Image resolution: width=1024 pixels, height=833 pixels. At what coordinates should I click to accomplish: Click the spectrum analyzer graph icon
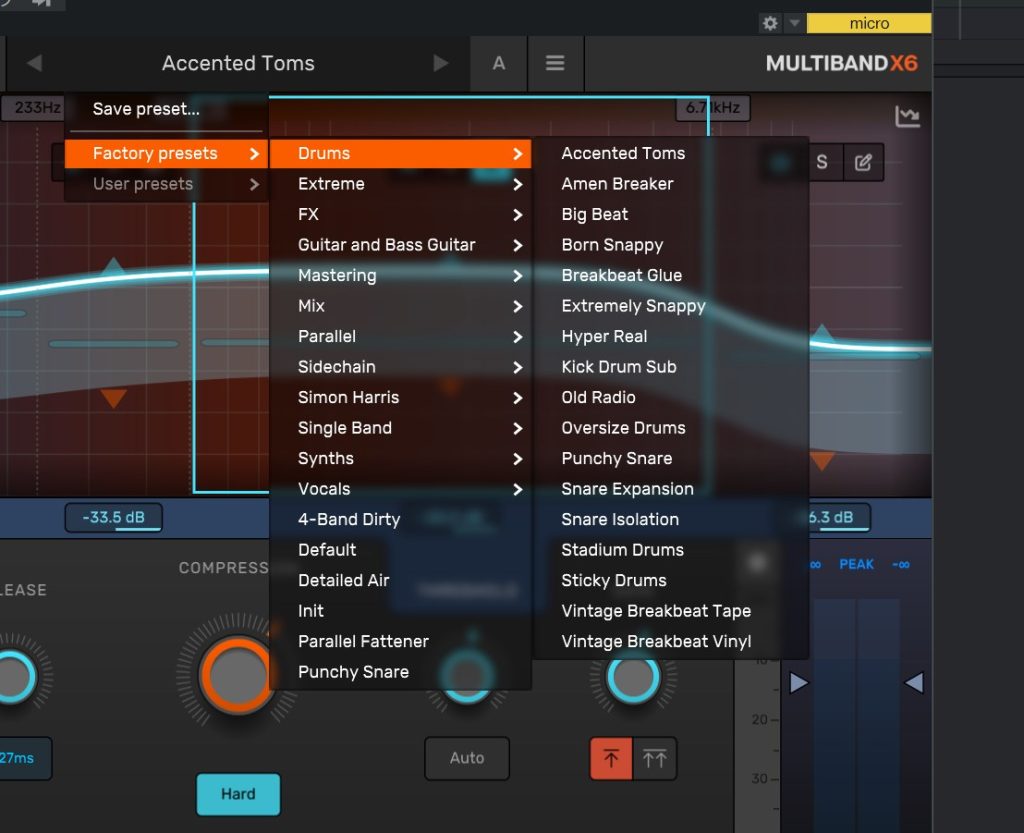907,117
